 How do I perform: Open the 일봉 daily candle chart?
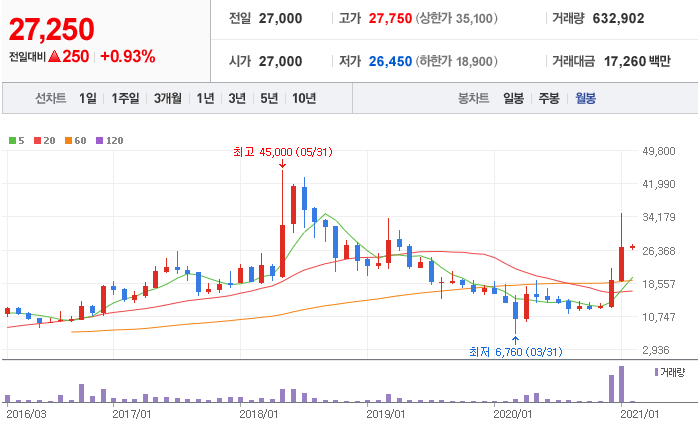coord(513,98)
